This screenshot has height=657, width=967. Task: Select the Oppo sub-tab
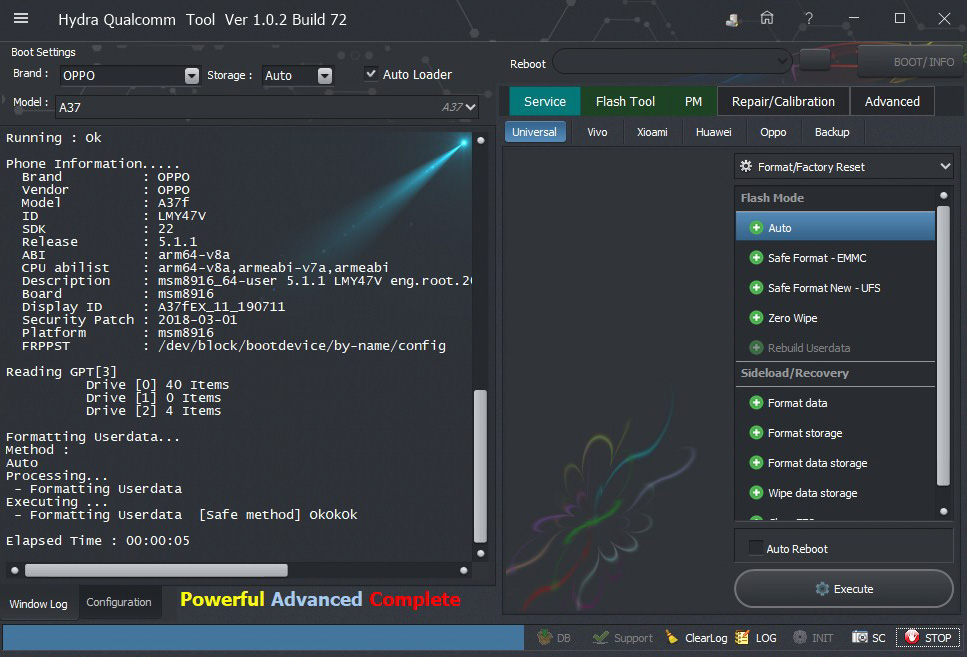click(773, 132)
